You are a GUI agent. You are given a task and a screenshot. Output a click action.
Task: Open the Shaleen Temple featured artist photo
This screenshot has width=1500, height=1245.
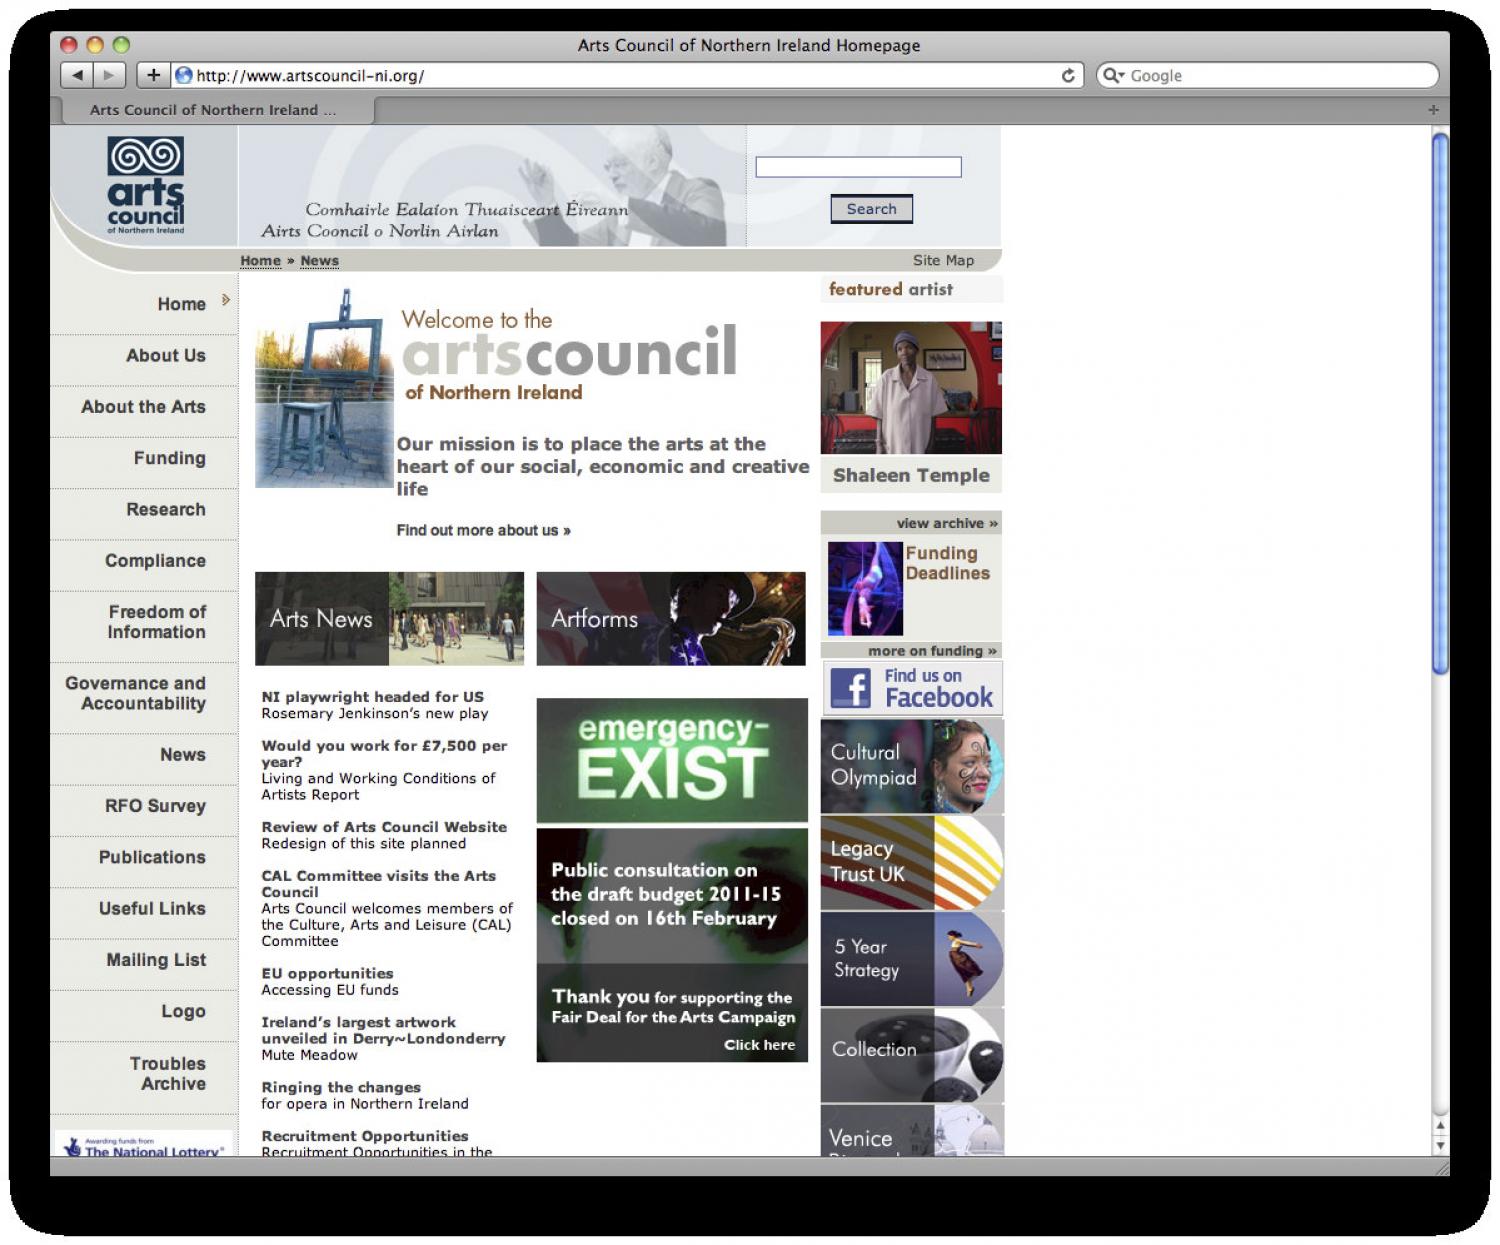[911, 388]
